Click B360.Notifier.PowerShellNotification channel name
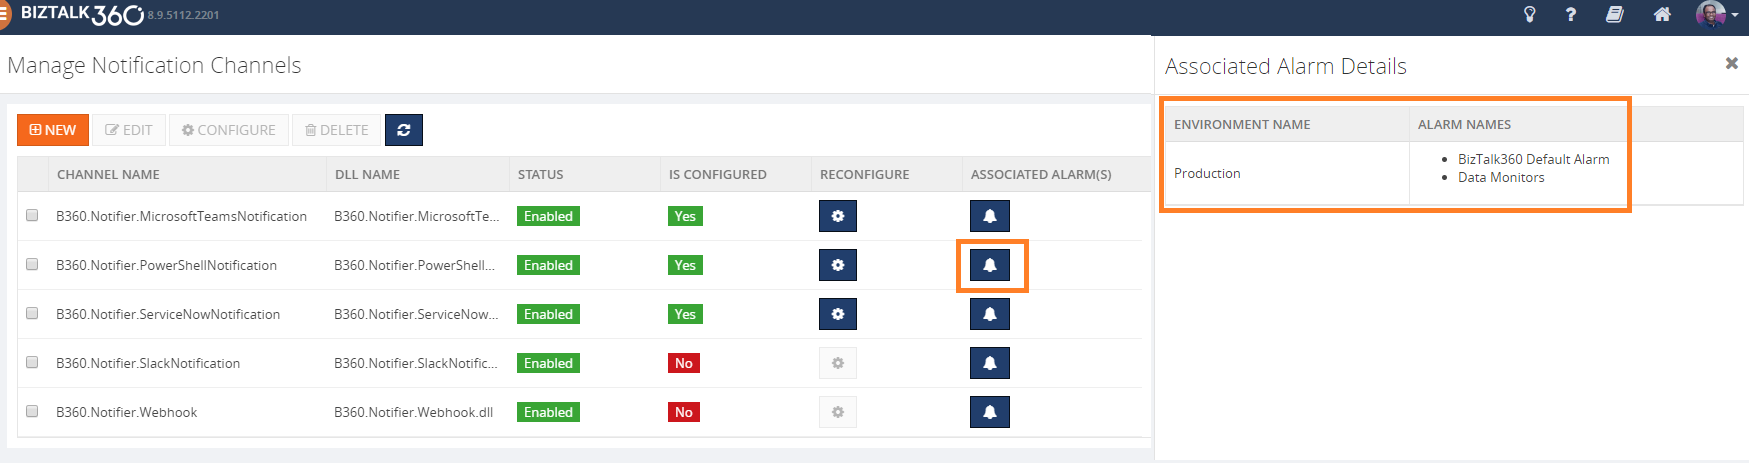This screenshot has width=1749, height=463. click(x=166, y=265)
